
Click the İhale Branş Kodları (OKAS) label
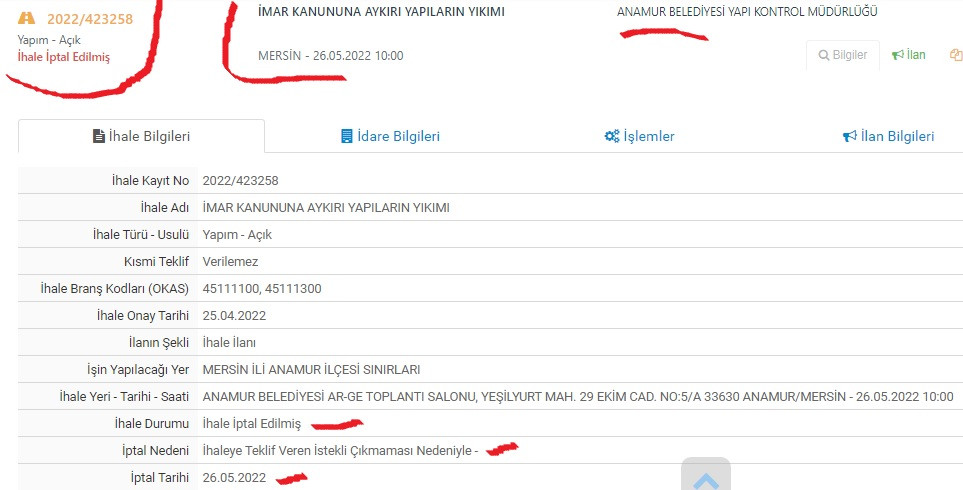pyautogui.click(x=115, y=289)
